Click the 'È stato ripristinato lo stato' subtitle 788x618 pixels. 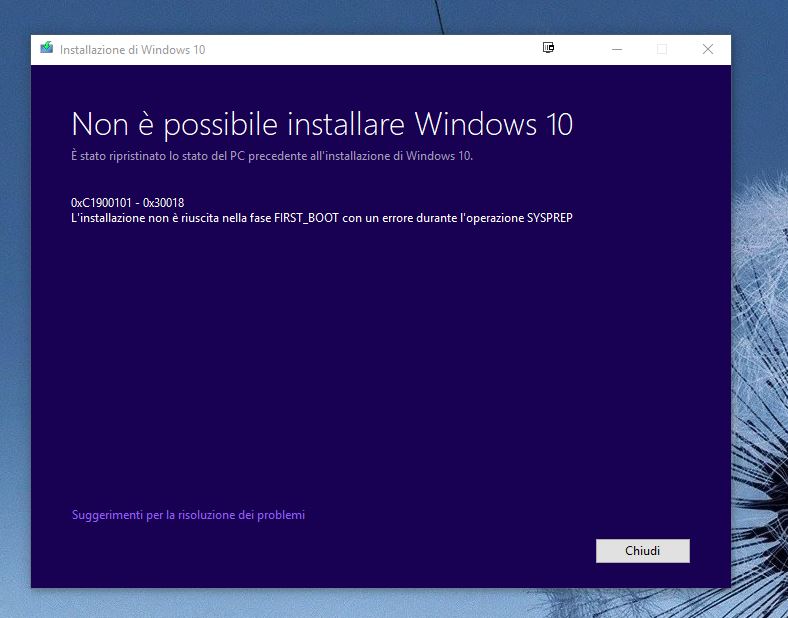tap(272, 156)
